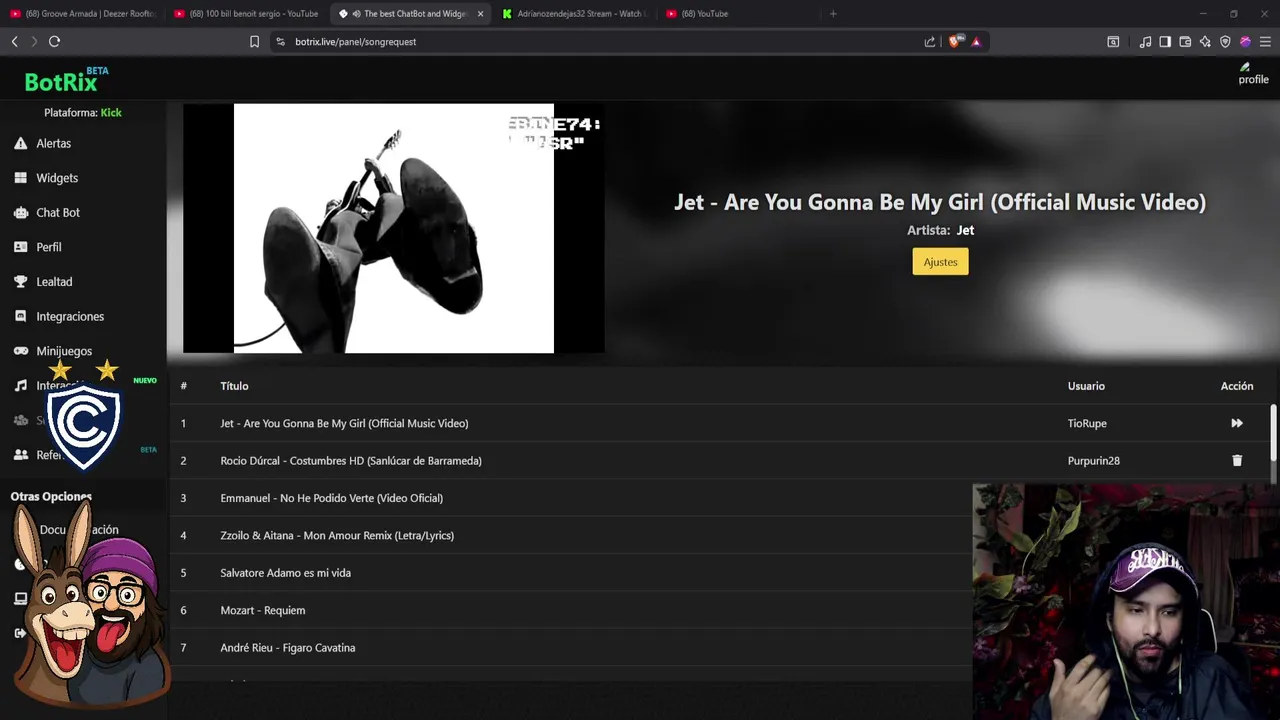Bookmark this page
Viewport: 1280px width, 720px height.
pos(254,41)
